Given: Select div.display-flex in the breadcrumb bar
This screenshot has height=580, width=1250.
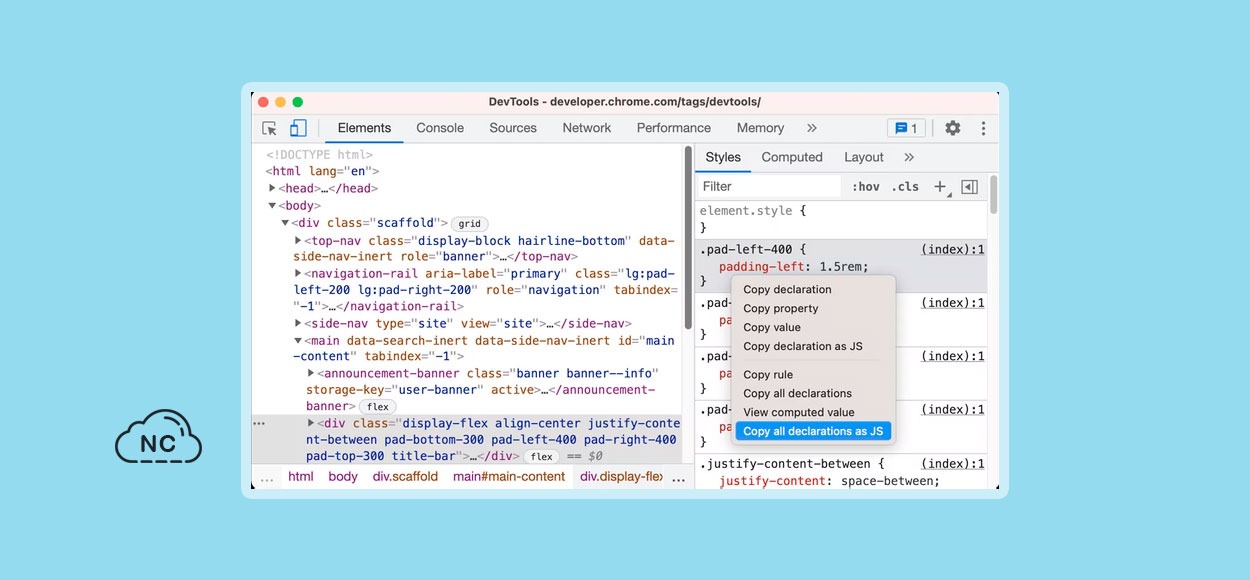Looking at the screenshot, I should (621, 477).
